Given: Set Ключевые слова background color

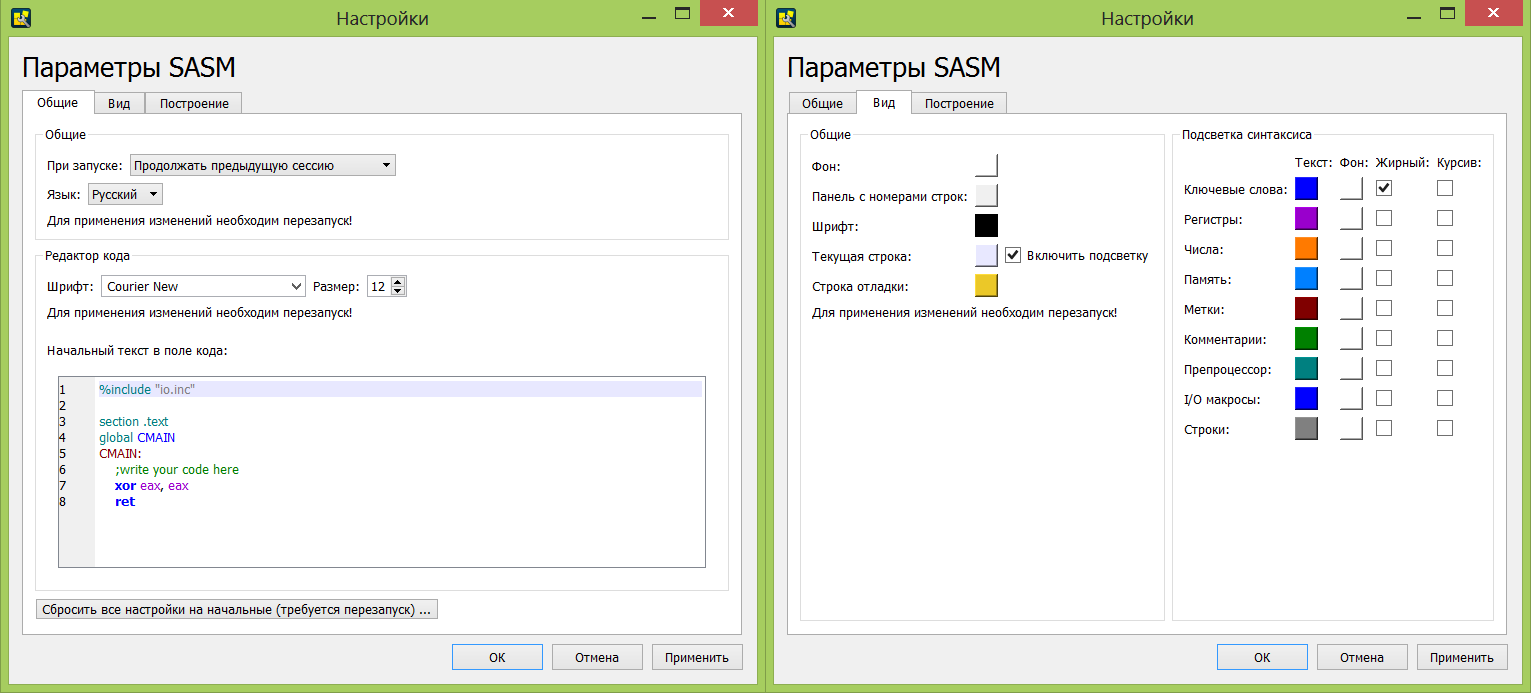Looking at the screenshot, I should (1351, 188).
